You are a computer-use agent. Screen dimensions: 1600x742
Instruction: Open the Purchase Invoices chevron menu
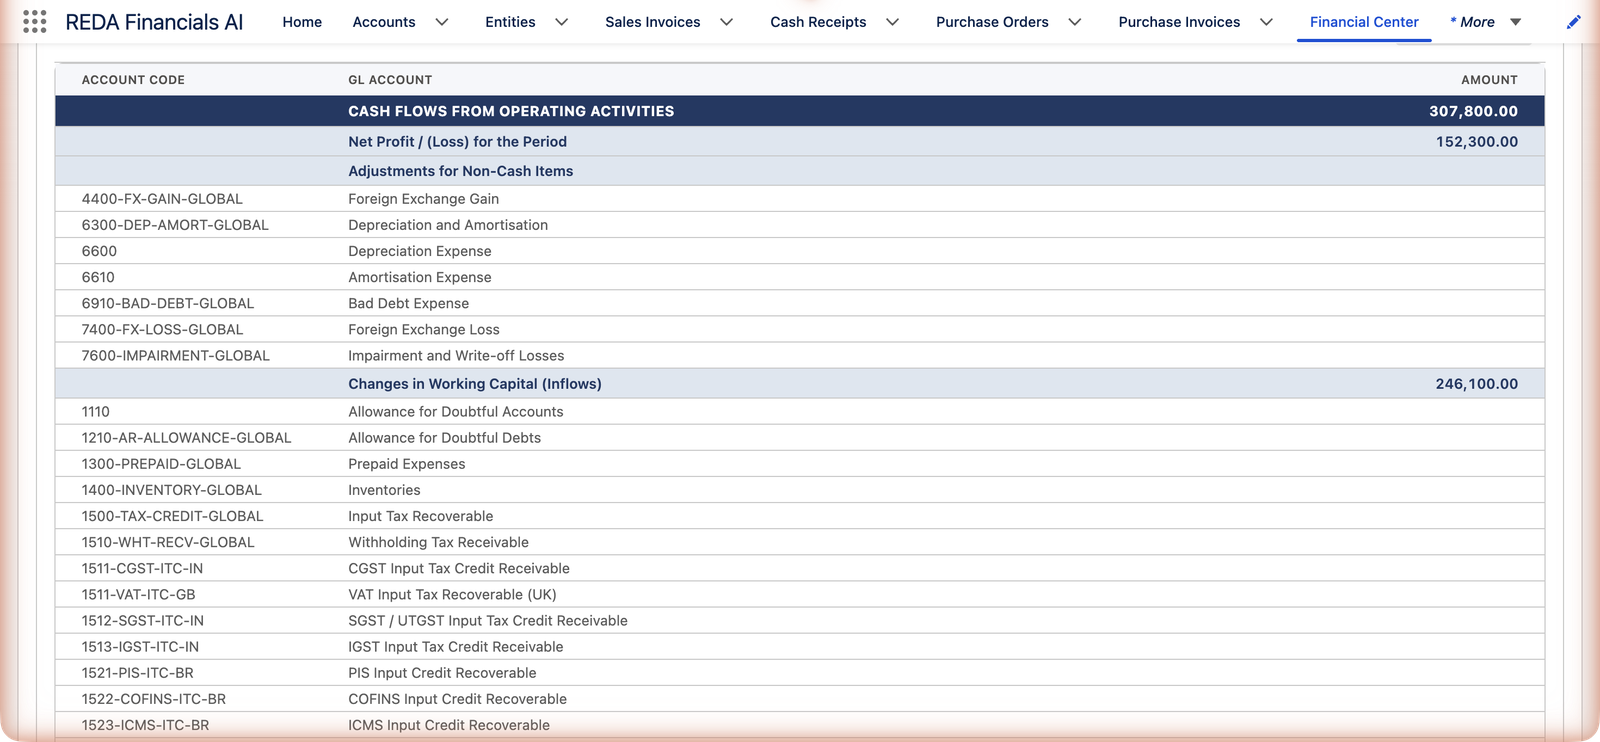coord(1267,22)
